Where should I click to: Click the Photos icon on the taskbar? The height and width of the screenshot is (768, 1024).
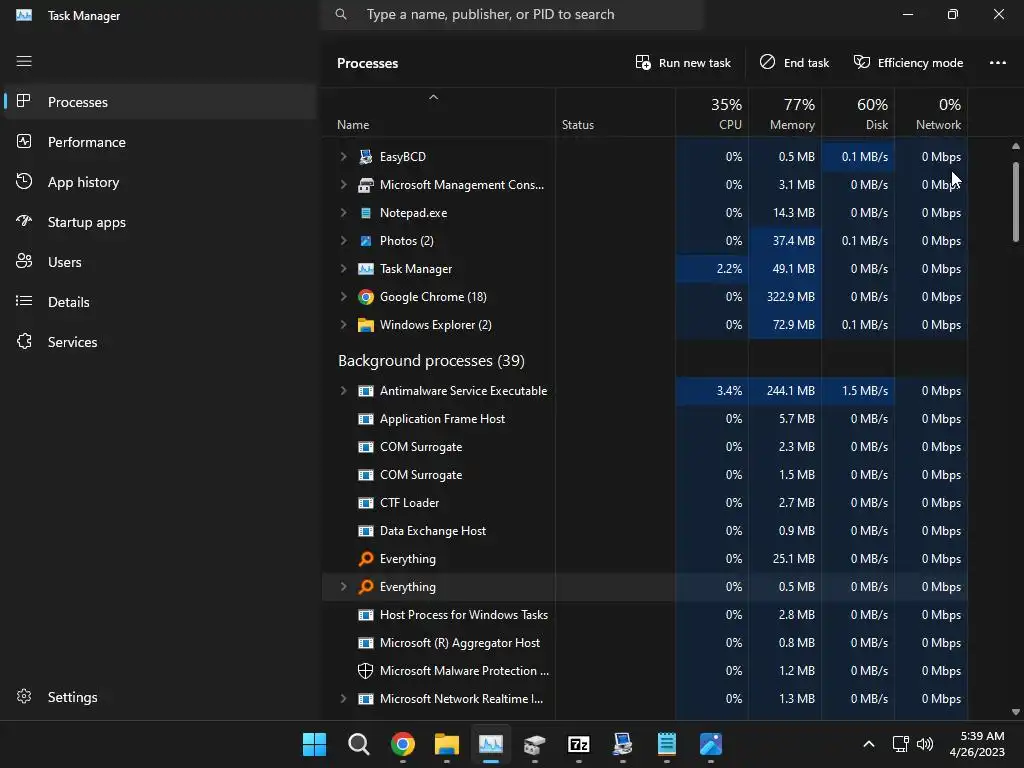click(711, 744)
